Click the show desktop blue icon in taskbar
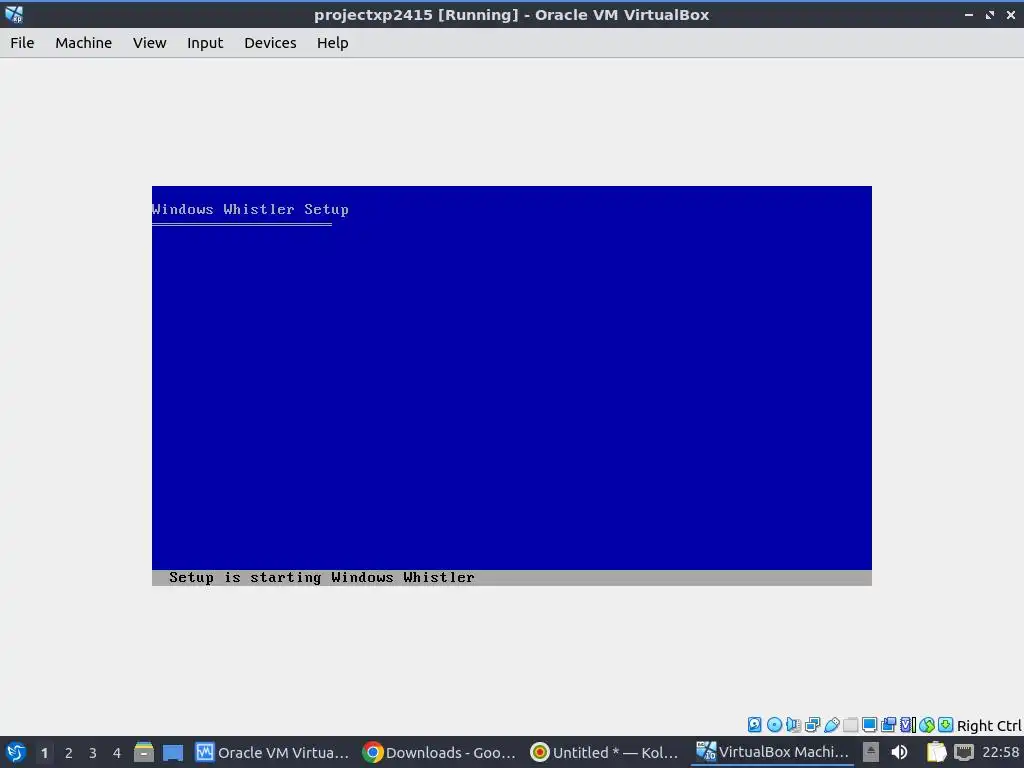1024x768 pixels. tap(173, 752)
